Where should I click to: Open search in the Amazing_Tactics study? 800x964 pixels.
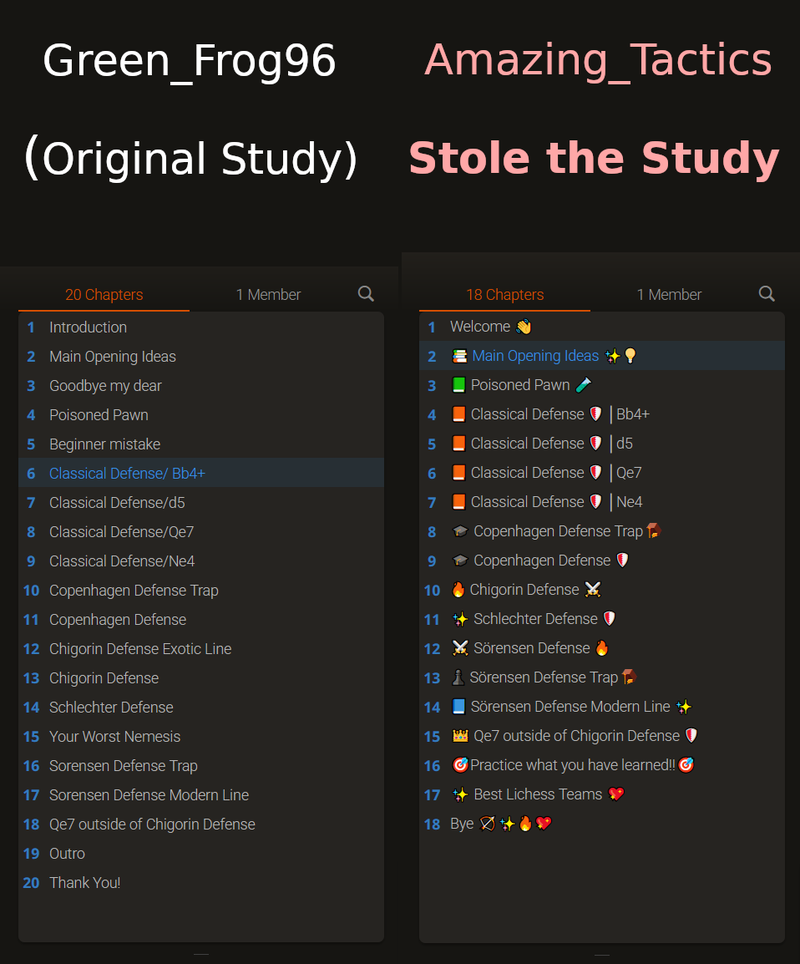766,294
